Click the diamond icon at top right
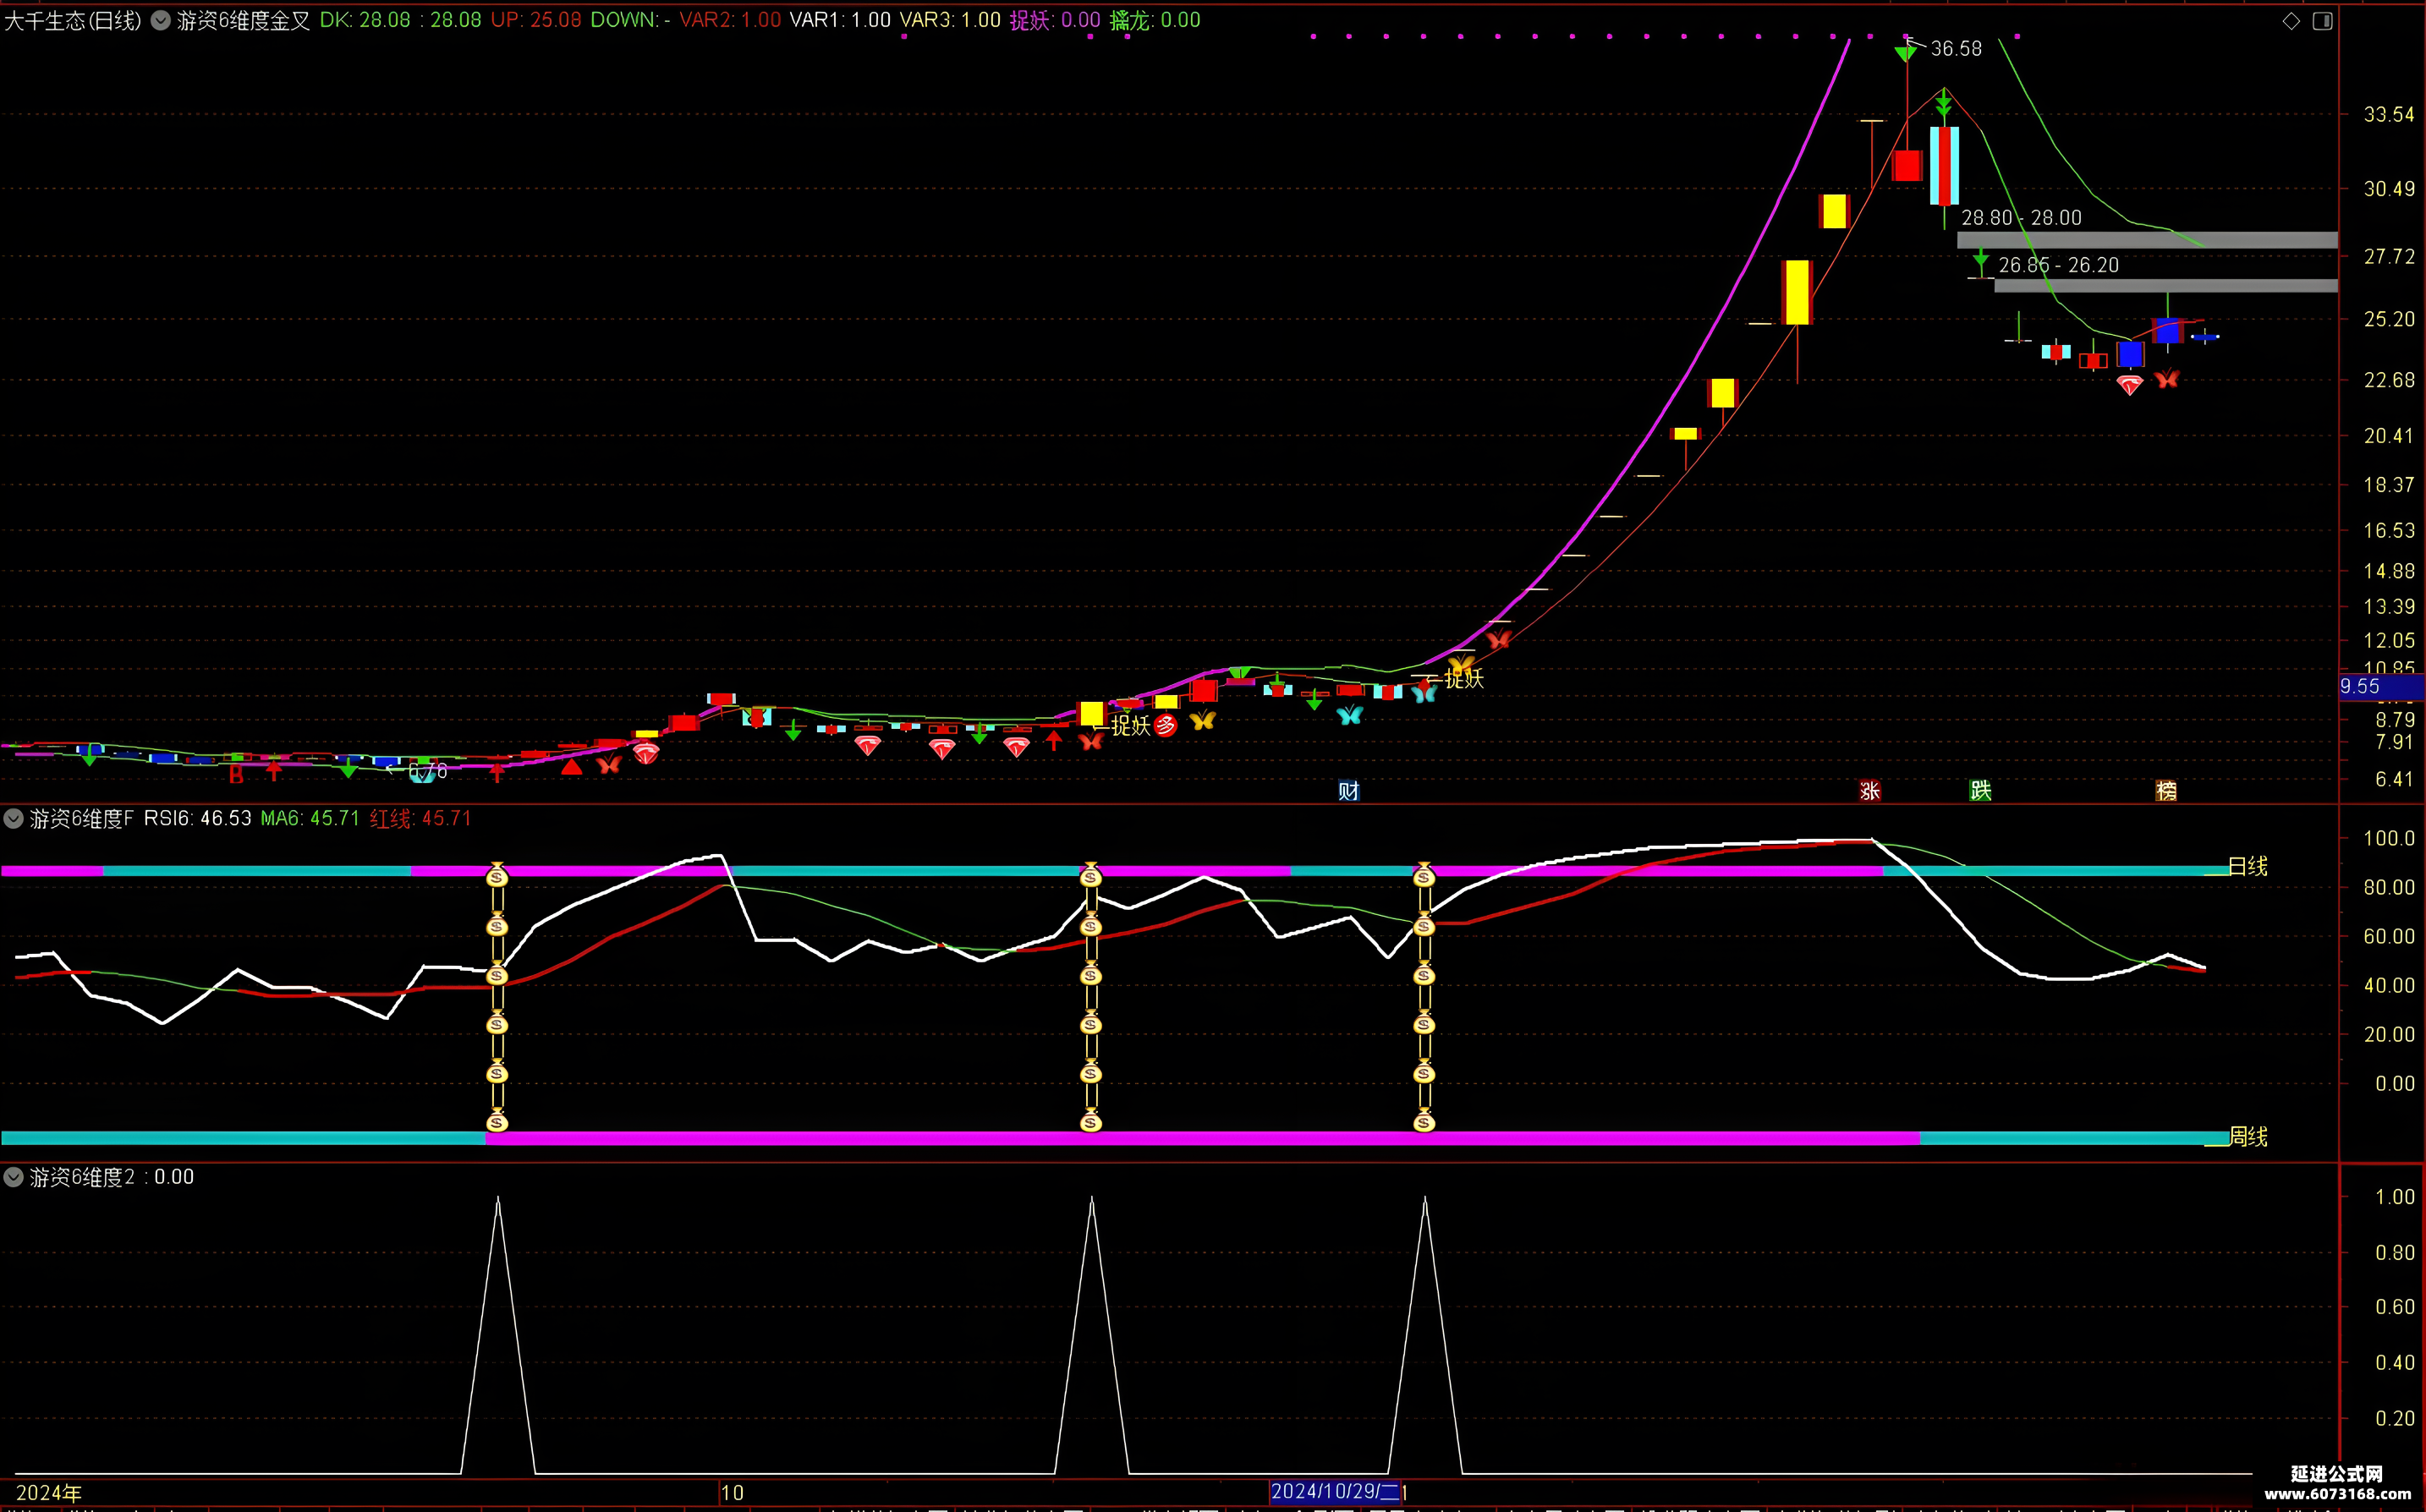Image resolution: width=2426 pixels, height=1512 pixels. pos(2291,21)
